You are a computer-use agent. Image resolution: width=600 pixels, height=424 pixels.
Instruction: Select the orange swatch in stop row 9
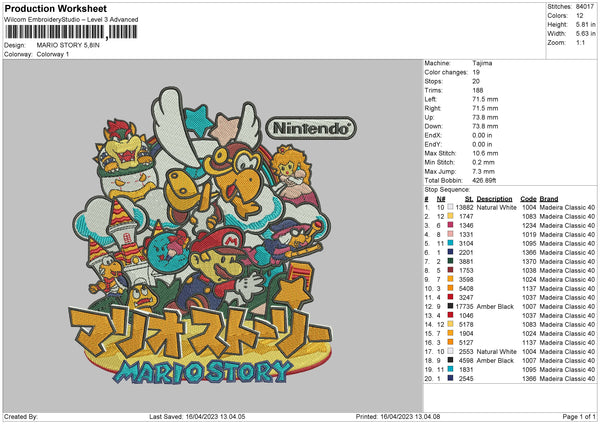(x=450, y=279)
